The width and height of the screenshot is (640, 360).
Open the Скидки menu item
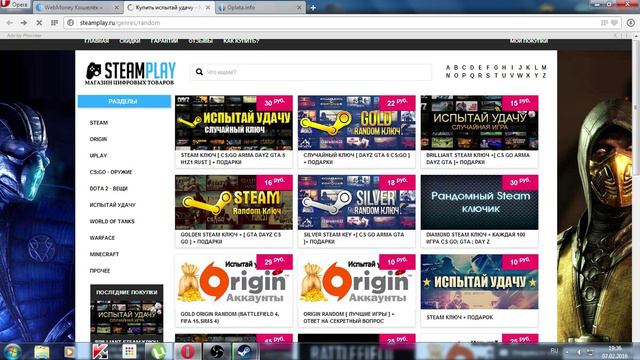[130, 41]
